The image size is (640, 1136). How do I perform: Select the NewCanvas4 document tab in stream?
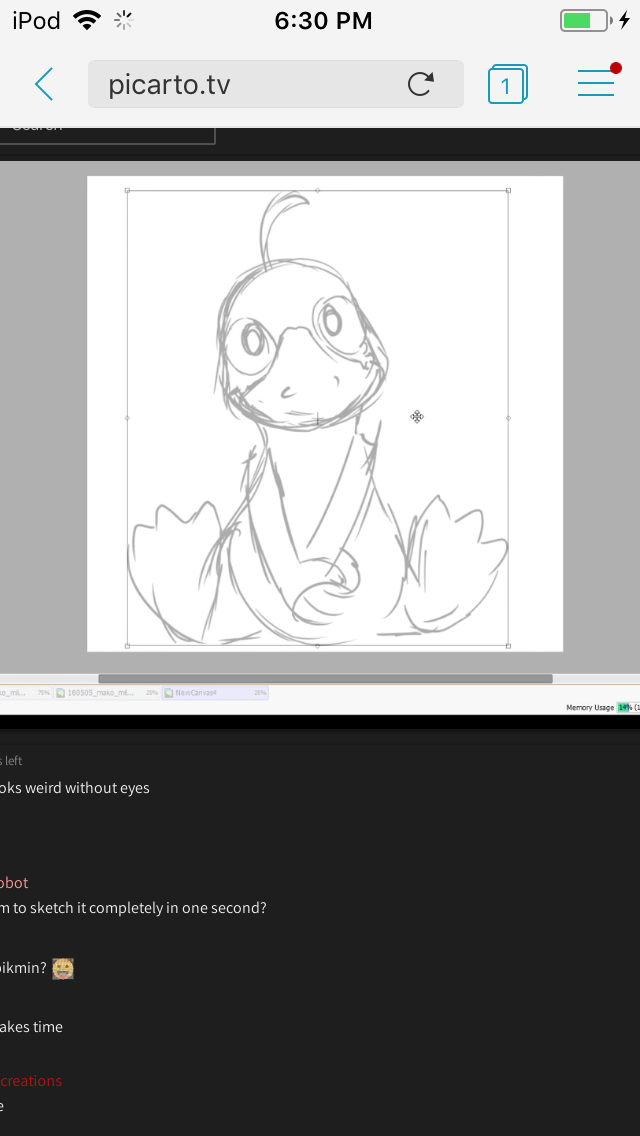pyautogui.click(x=215, y=693)
